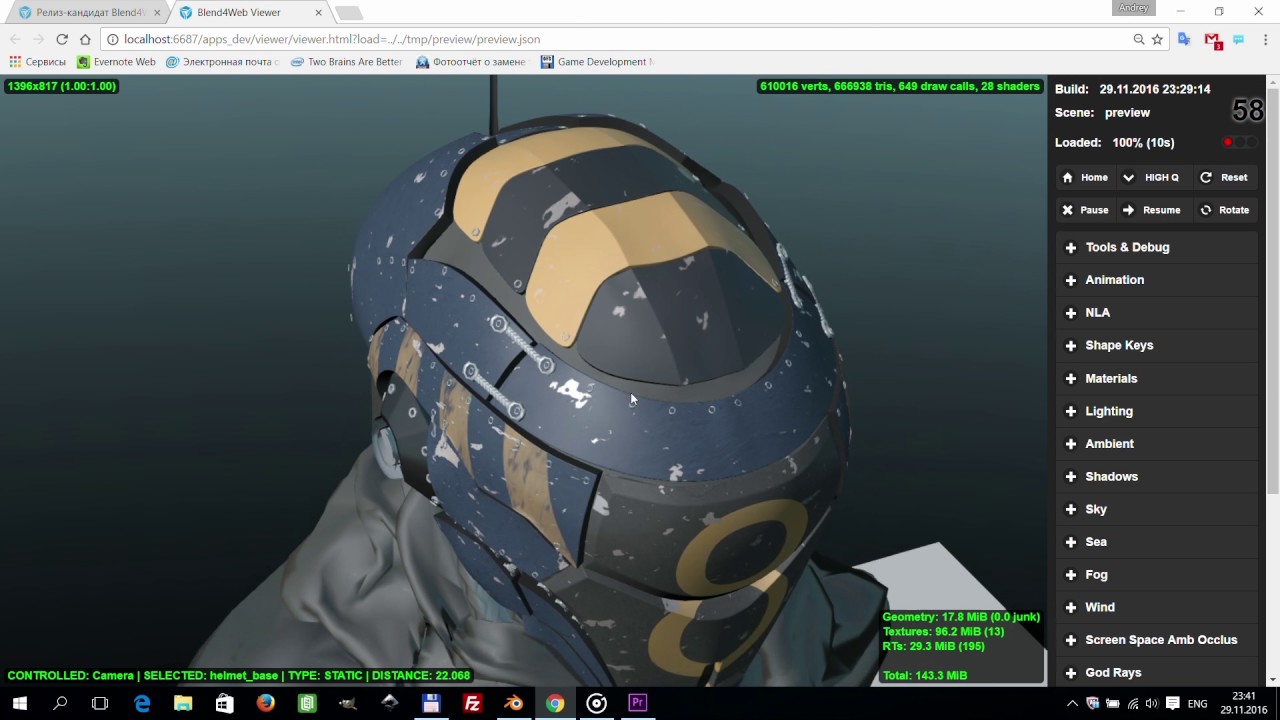Launch Firefox from the taskbar
Screen dimensions: 1280x720
[x=265, y=703]
